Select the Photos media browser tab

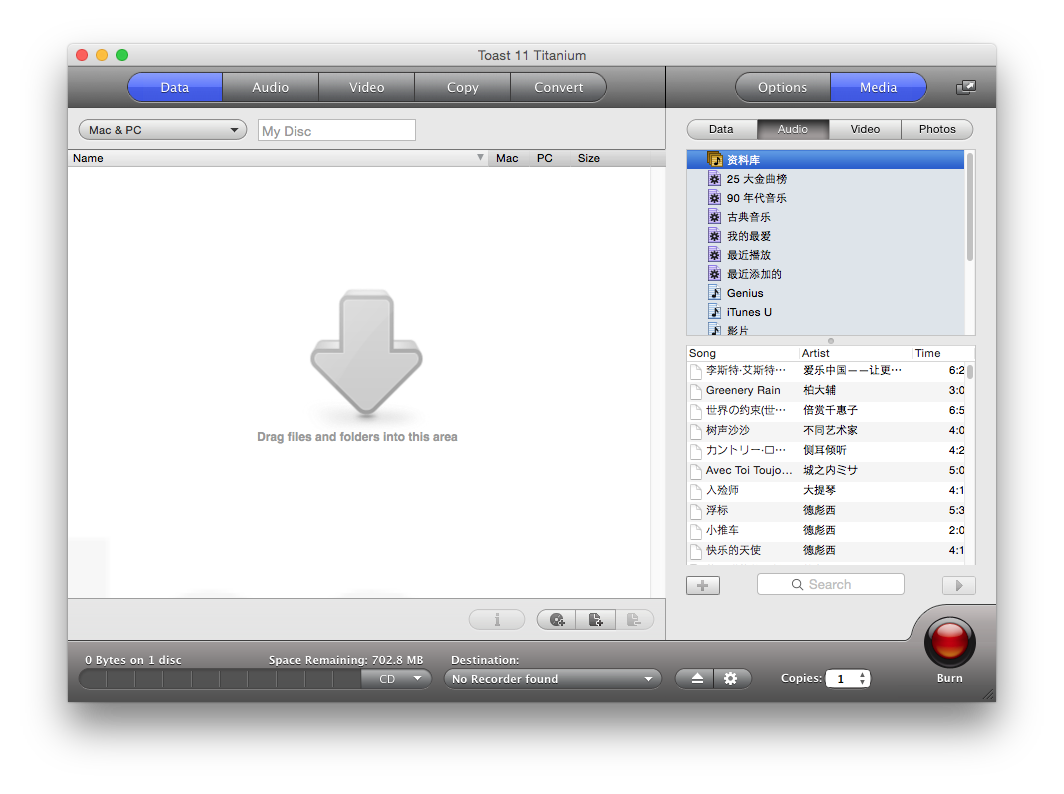[x=937, y=129]
